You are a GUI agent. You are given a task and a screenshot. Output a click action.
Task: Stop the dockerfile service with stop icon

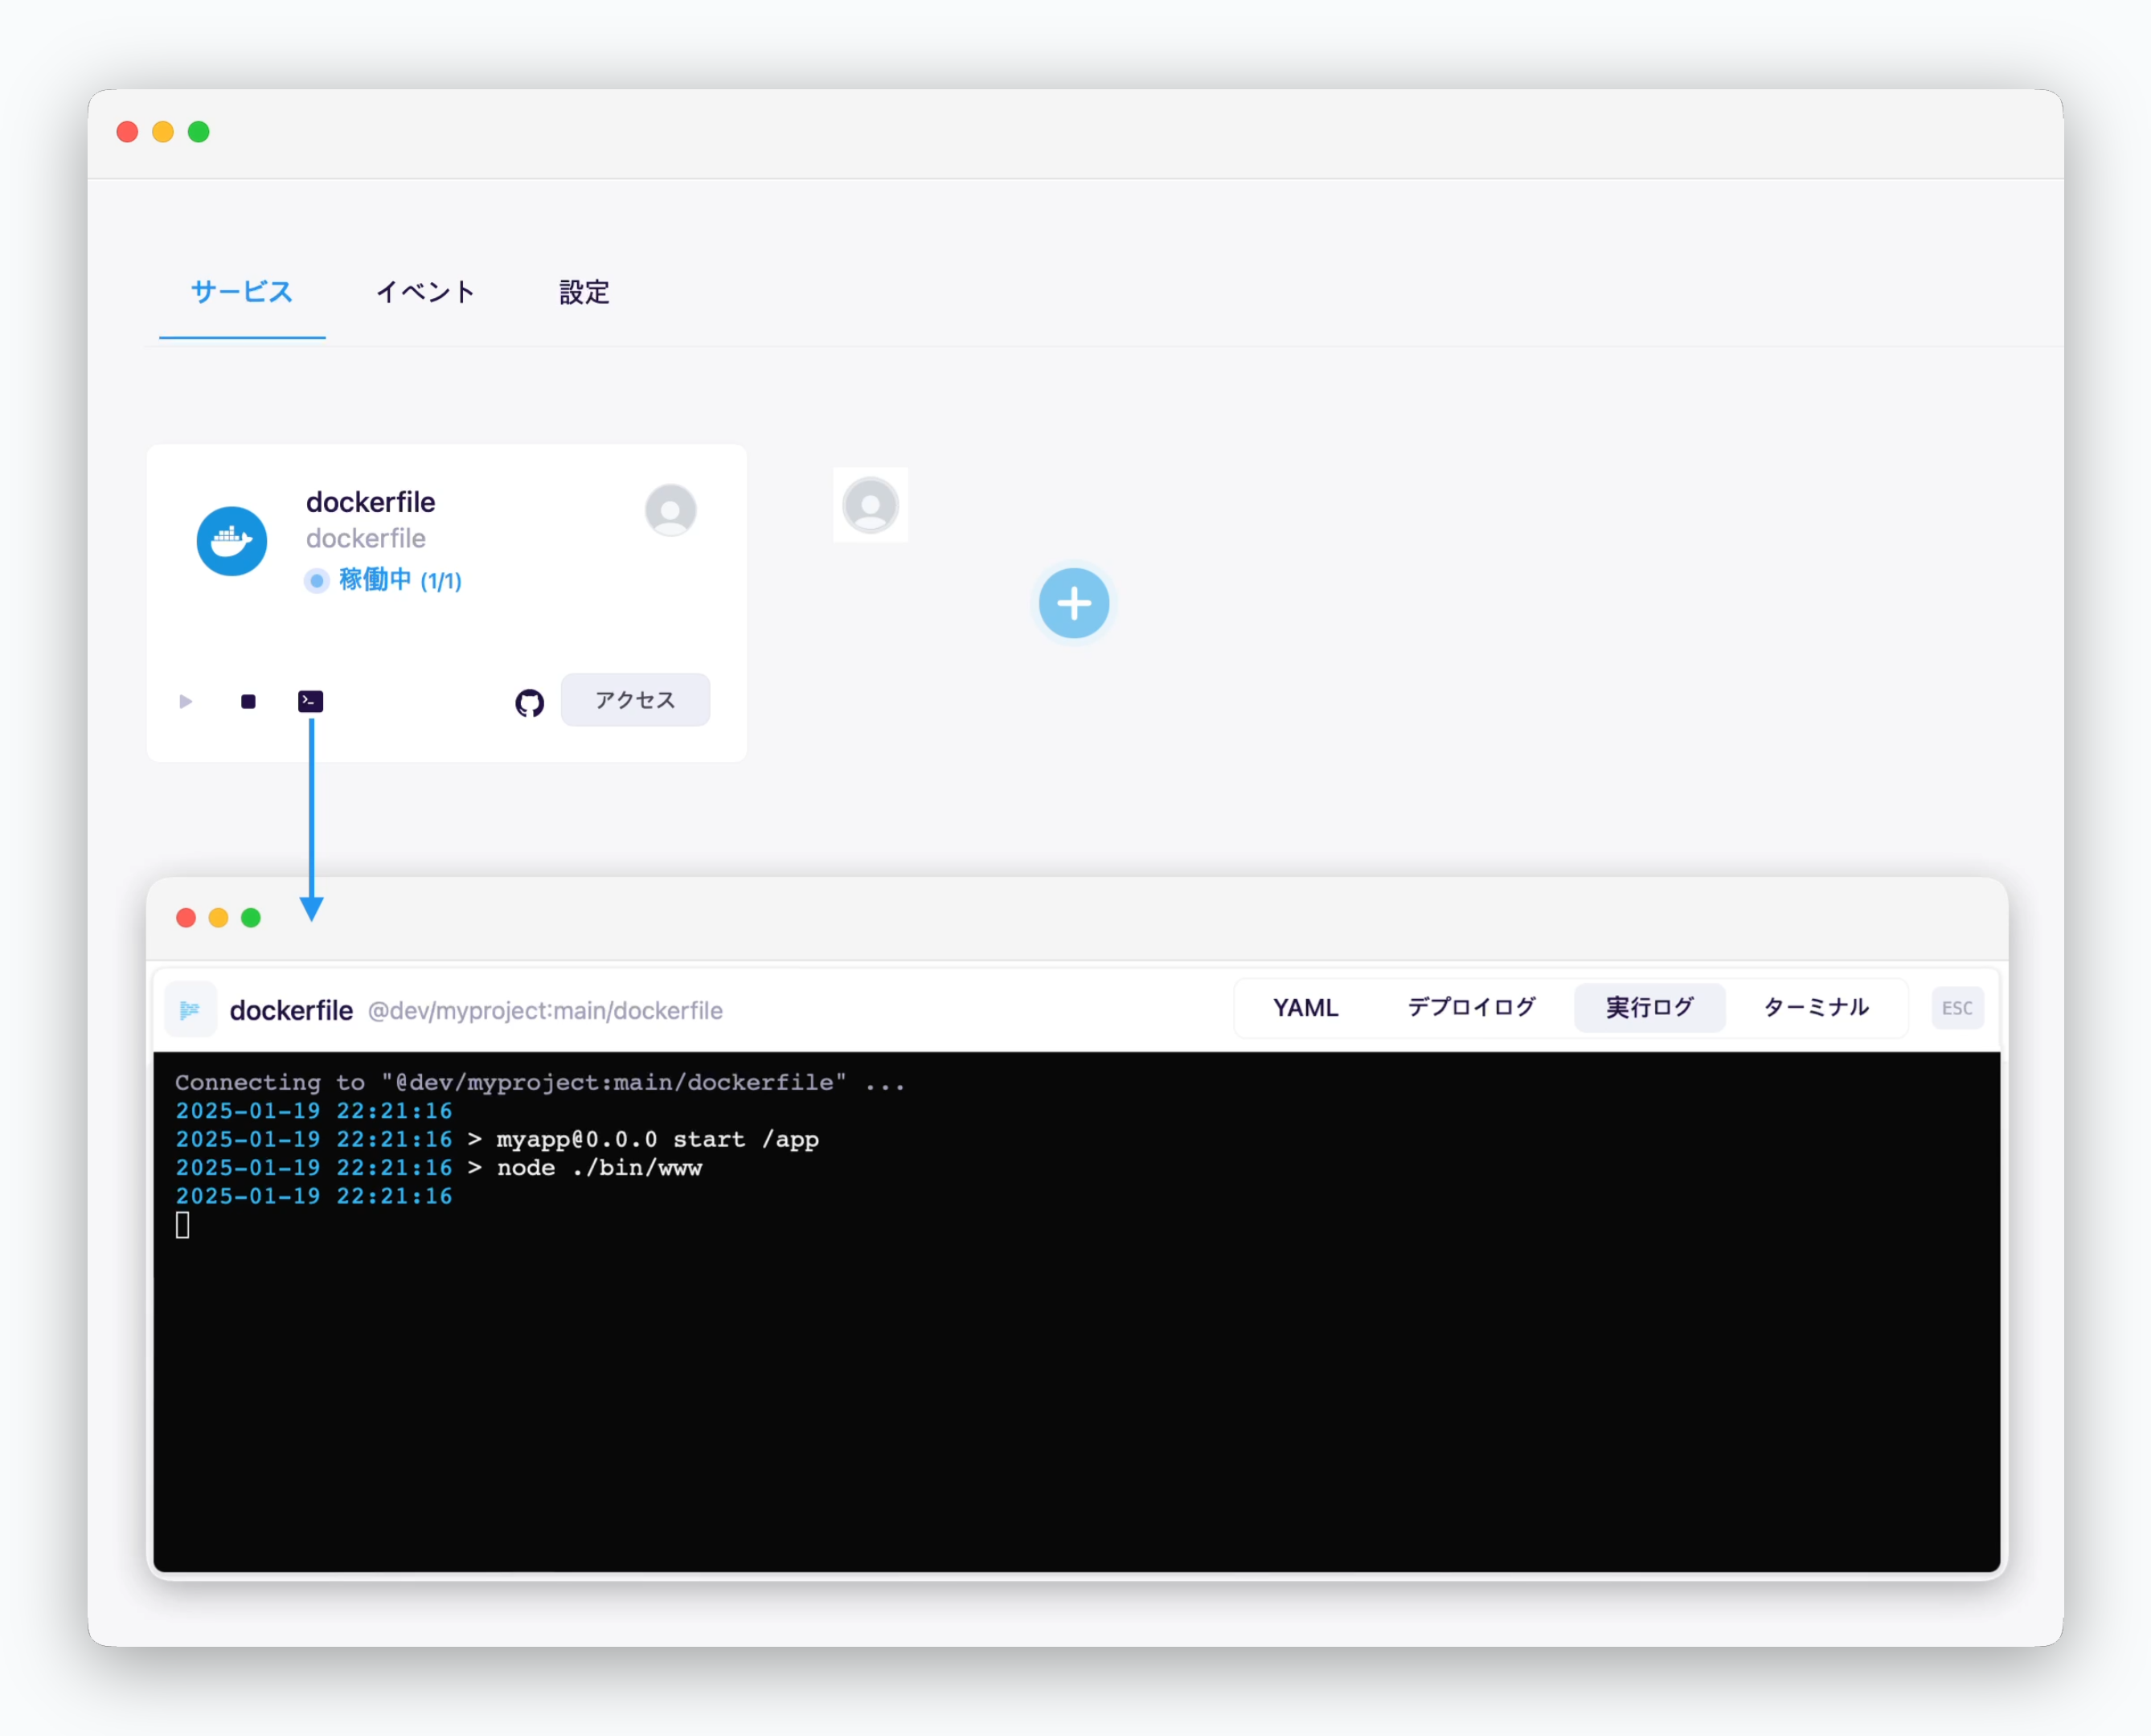pyautogui.click(x=249, y=701)
